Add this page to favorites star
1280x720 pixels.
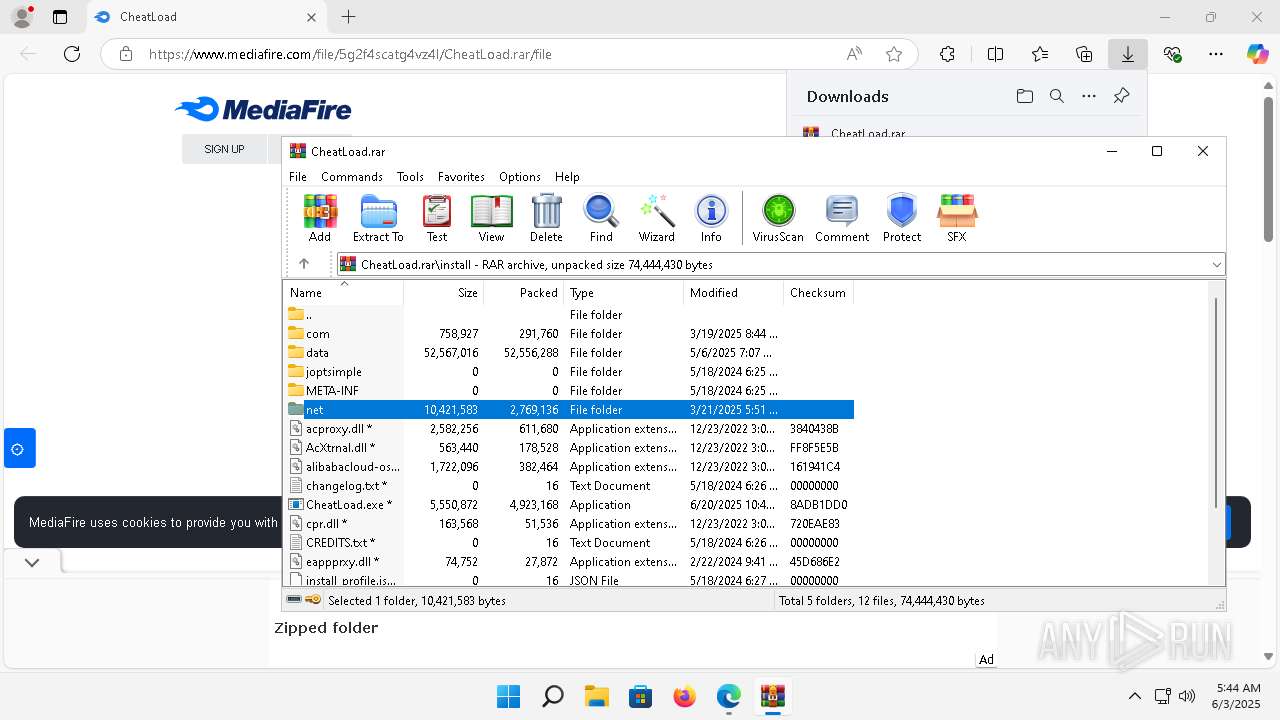click(894, 54)
